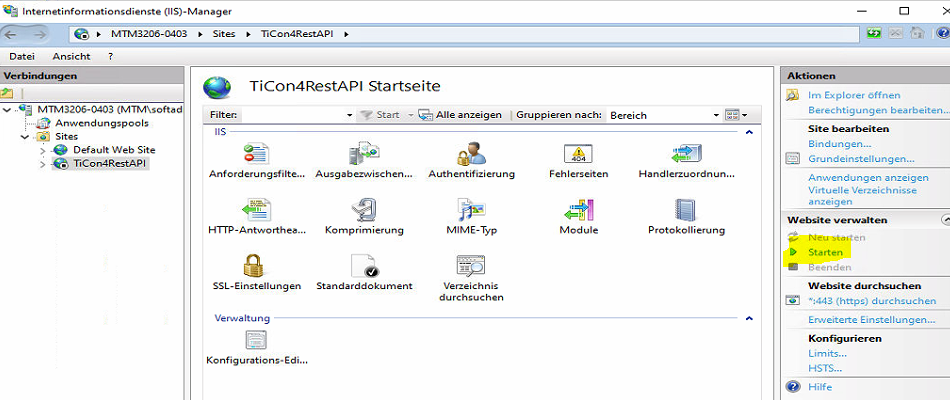Screen dimensions: 950x400
Task: Open the Protokollierung feature icon
Action: 686,211
